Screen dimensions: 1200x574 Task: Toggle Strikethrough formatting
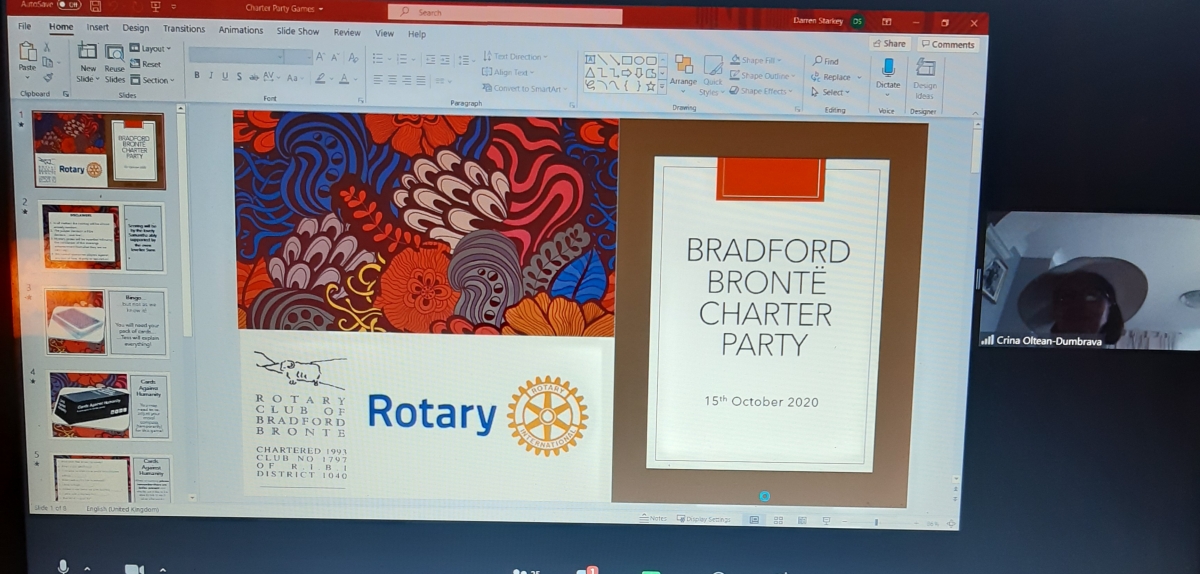pos(253,77)
